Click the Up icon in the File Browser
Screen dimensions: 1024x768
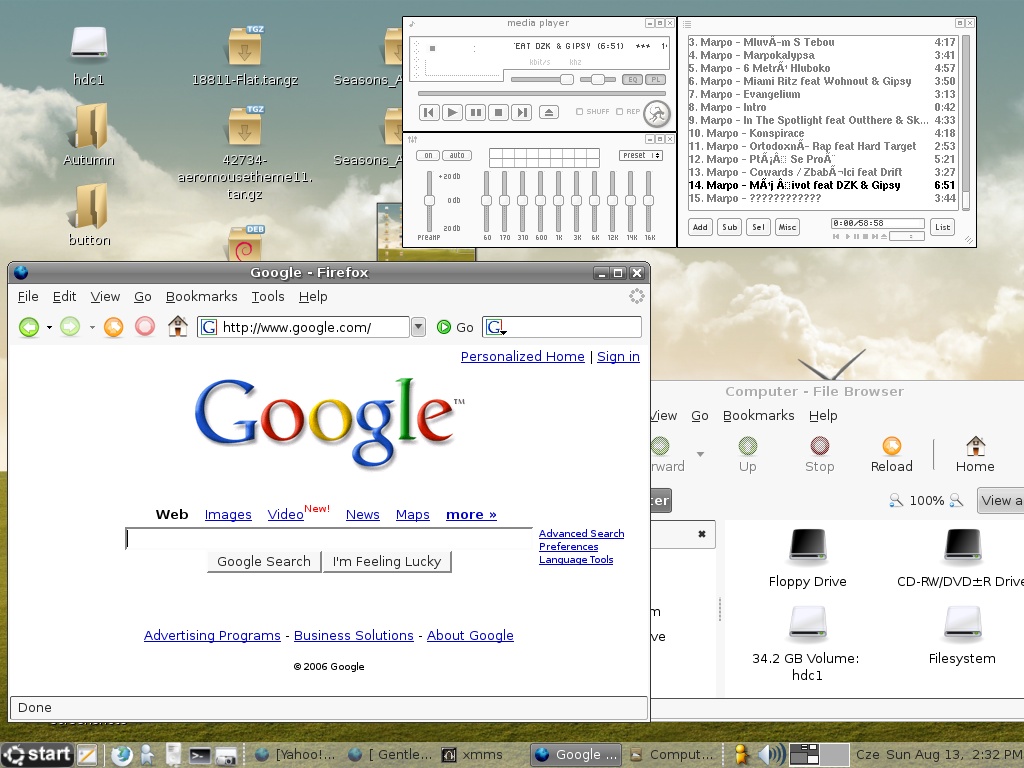click(x=748, y=446)
